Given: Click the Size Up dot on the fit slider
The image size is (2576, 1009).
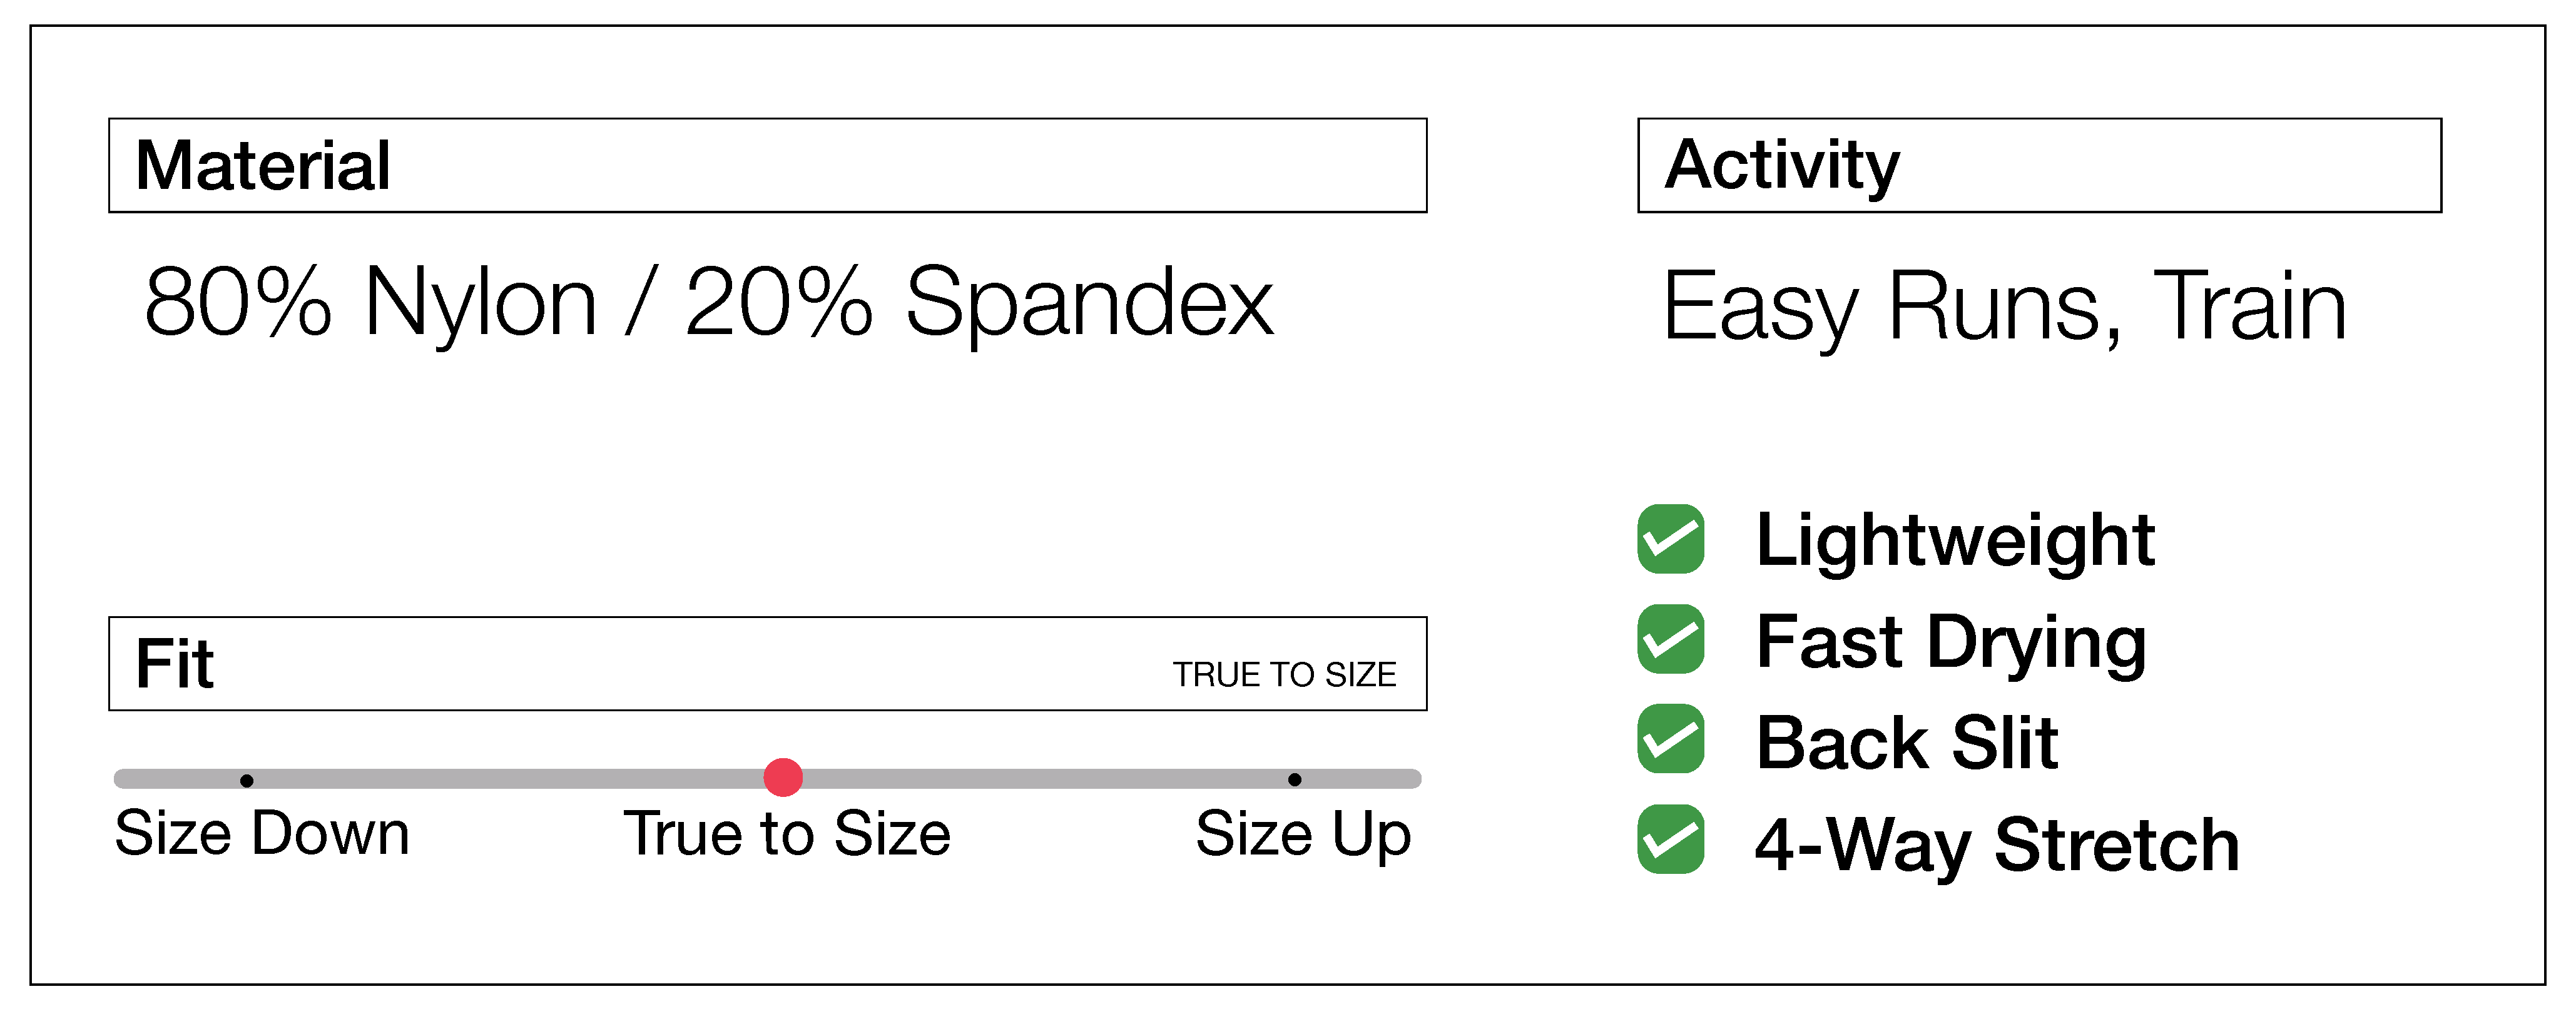Looking at the screenshot, I should 1294,779.
